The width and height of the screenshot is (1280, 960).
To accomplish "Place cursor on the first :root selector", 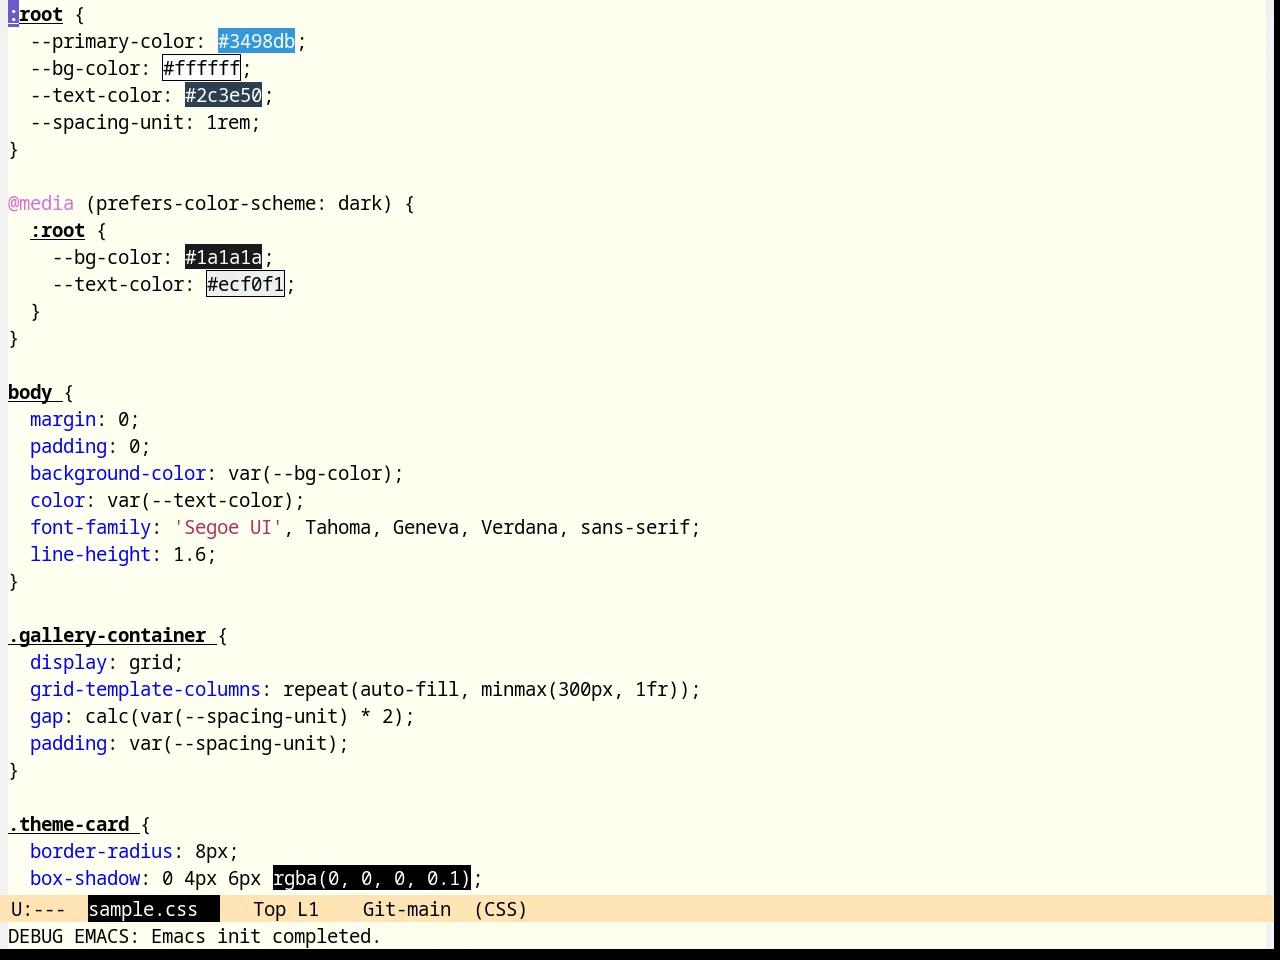I will (x=36, y=14).
